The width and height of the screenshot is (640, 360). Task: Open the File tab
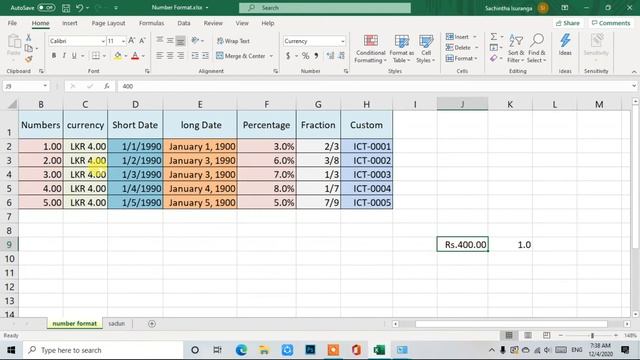(12, 23)
